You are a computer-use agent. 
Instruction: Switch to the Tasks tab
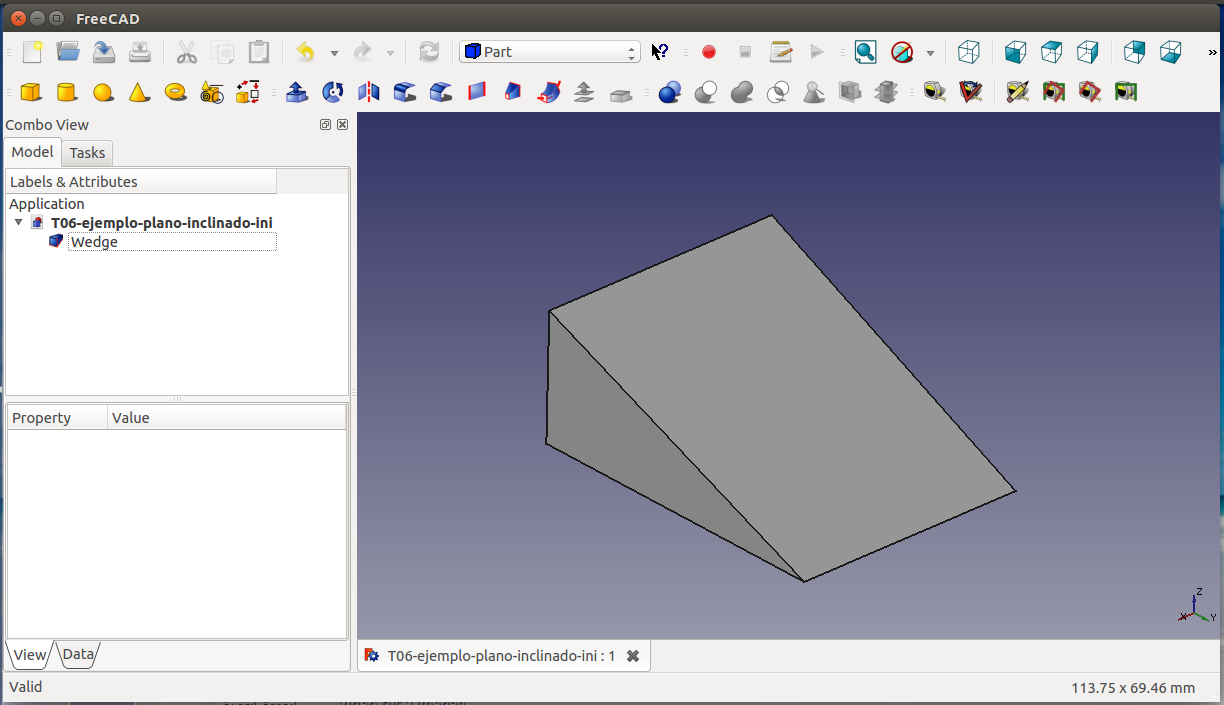coord(87,153)
